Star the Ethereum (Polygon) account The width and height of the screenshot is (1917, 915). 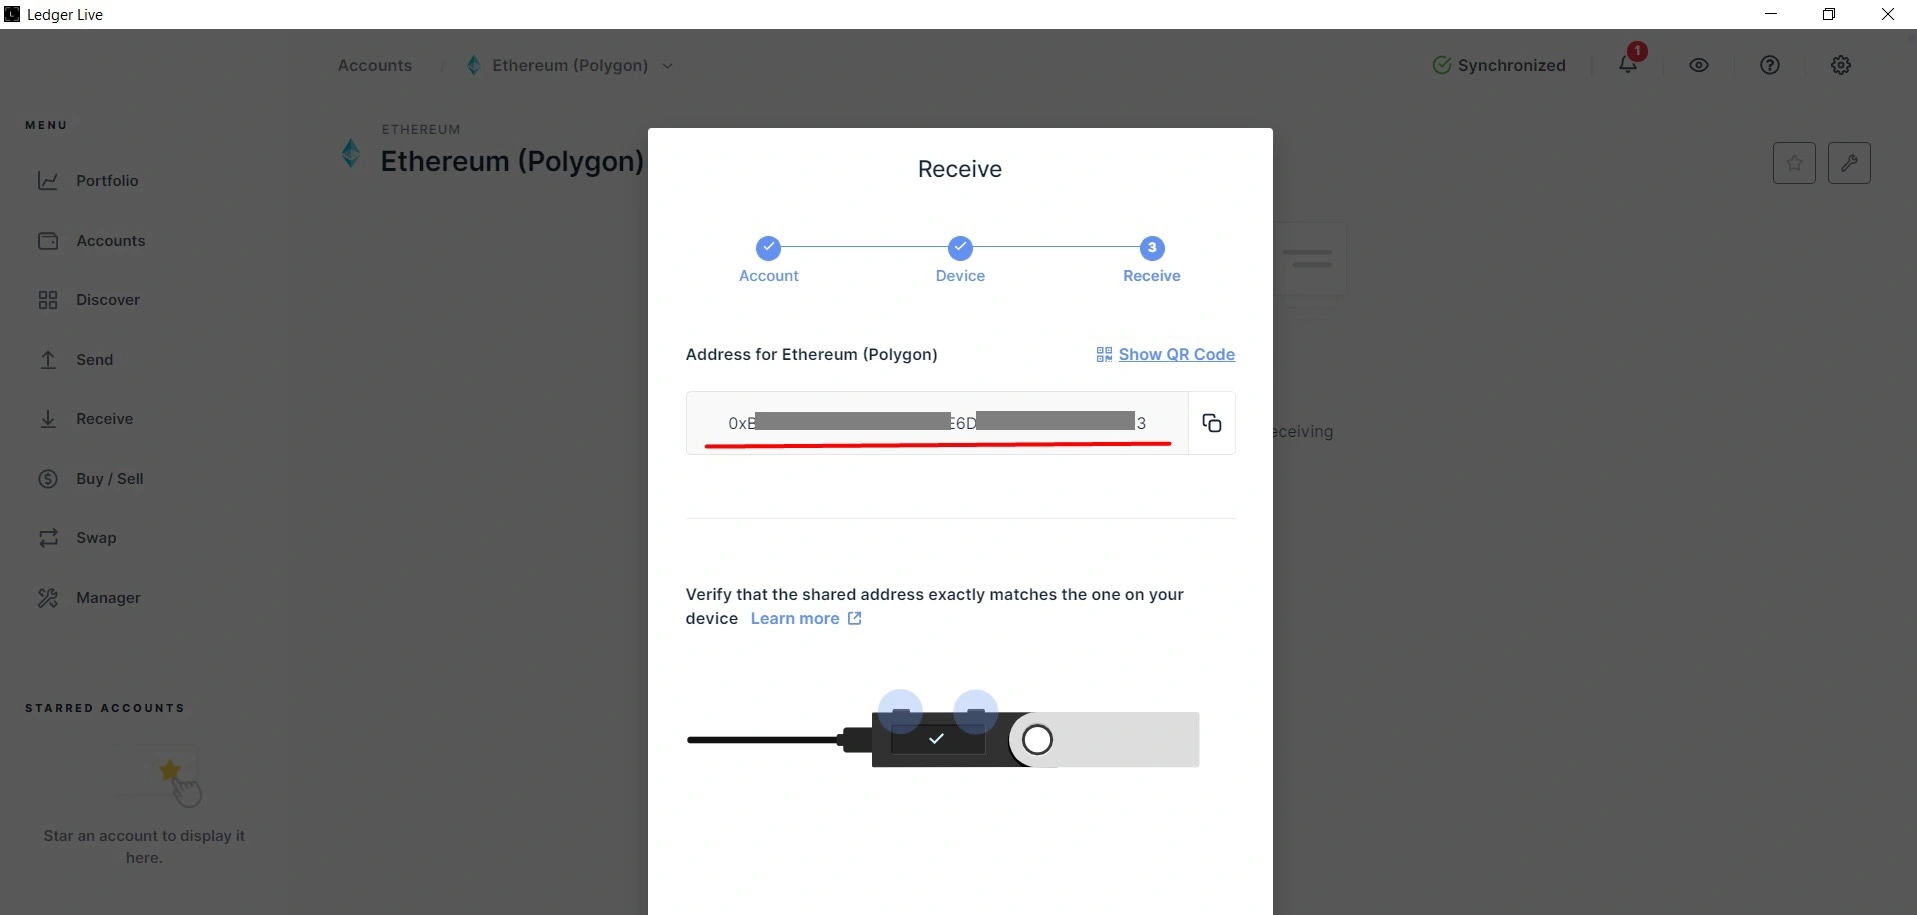pyautogui.click(x=1794, y=163)
